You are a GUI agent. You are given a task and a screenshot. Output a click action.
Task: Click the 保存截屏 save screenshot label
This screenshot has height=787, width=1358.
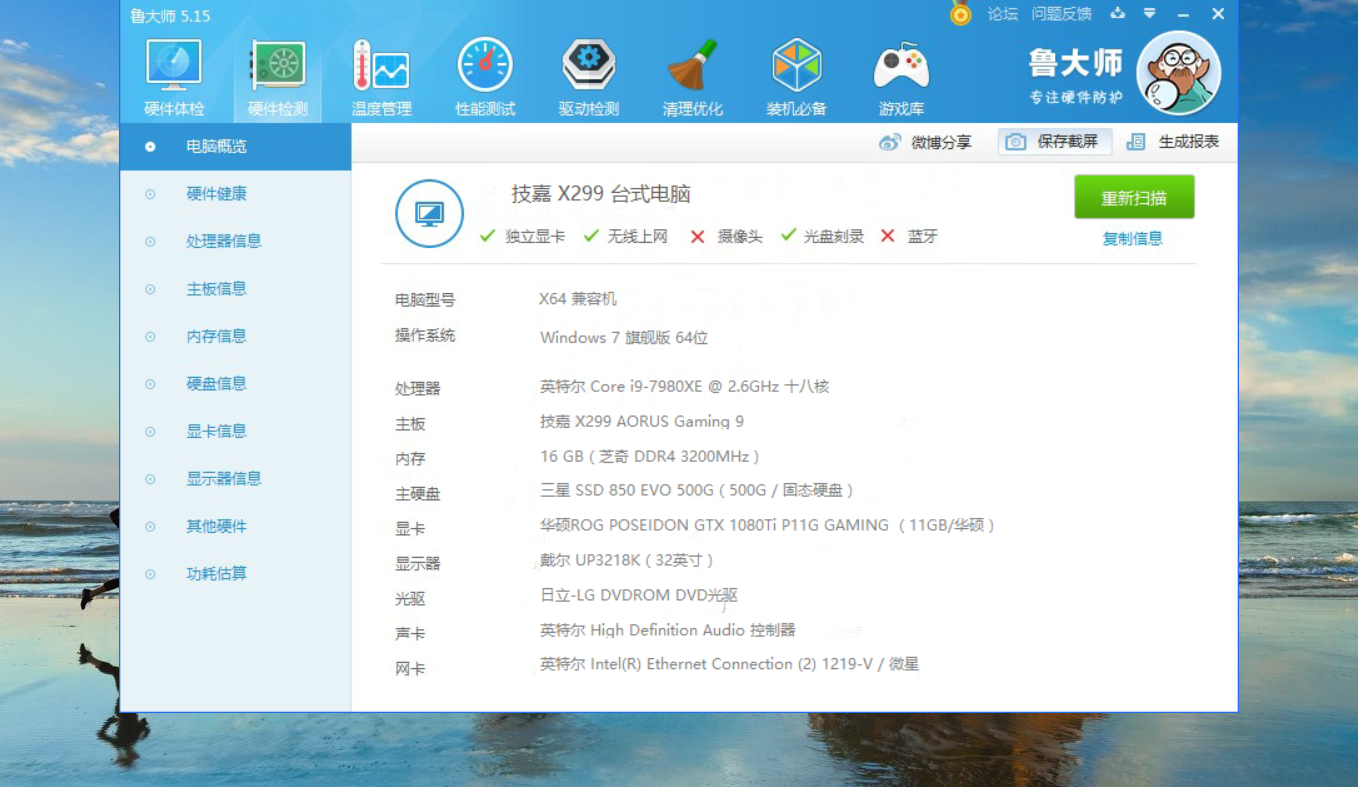(x=1068, y=142)
